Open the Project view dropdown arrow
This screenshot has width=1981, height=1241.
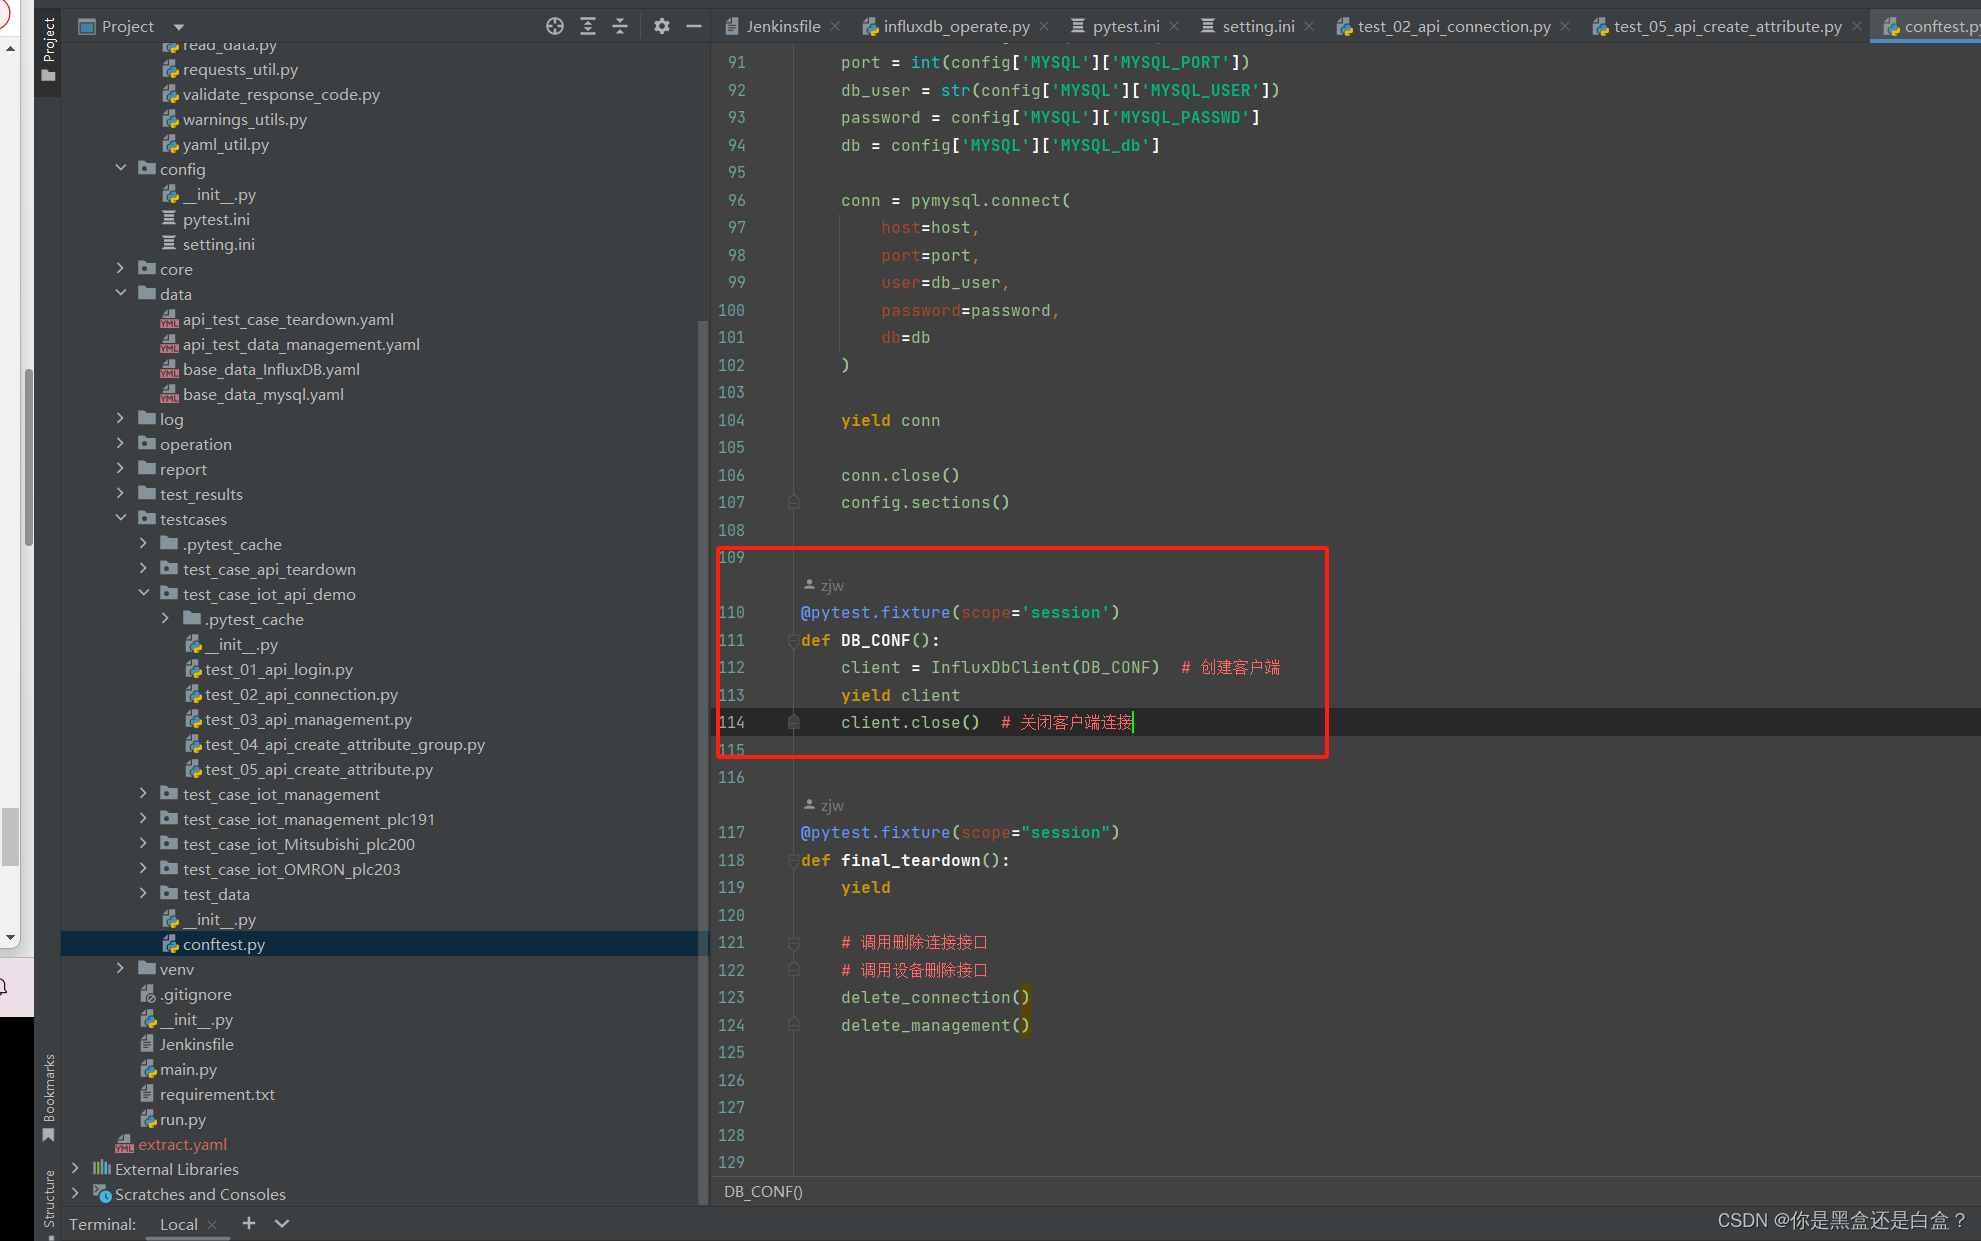pyautogui.click(x=179, y=27)
